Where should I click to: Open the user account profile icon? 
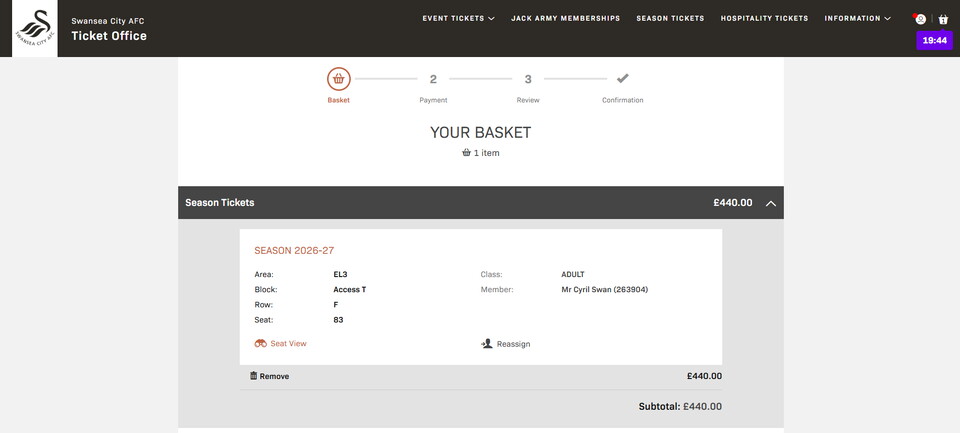tap(920, 19)
